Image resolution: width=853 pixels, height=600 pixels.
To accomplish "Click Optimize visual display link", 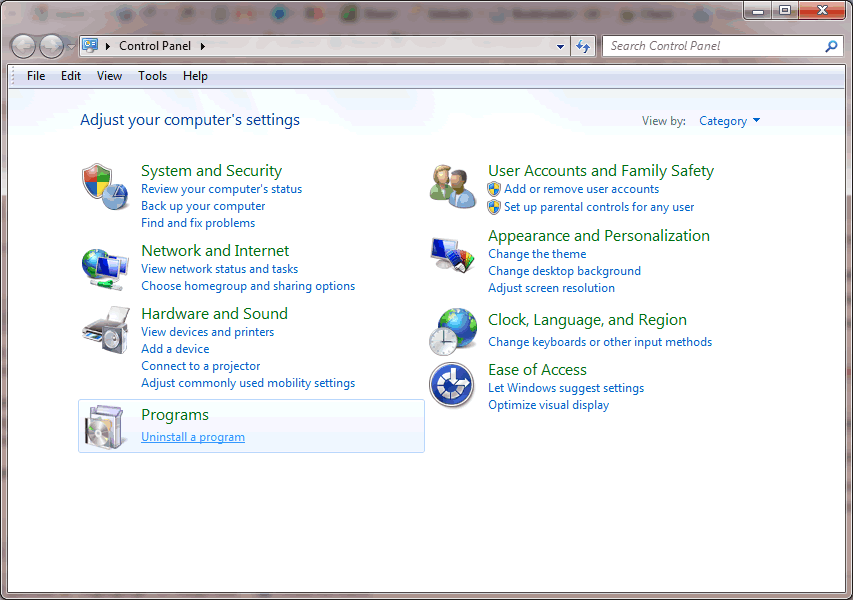I will [548, 405].
